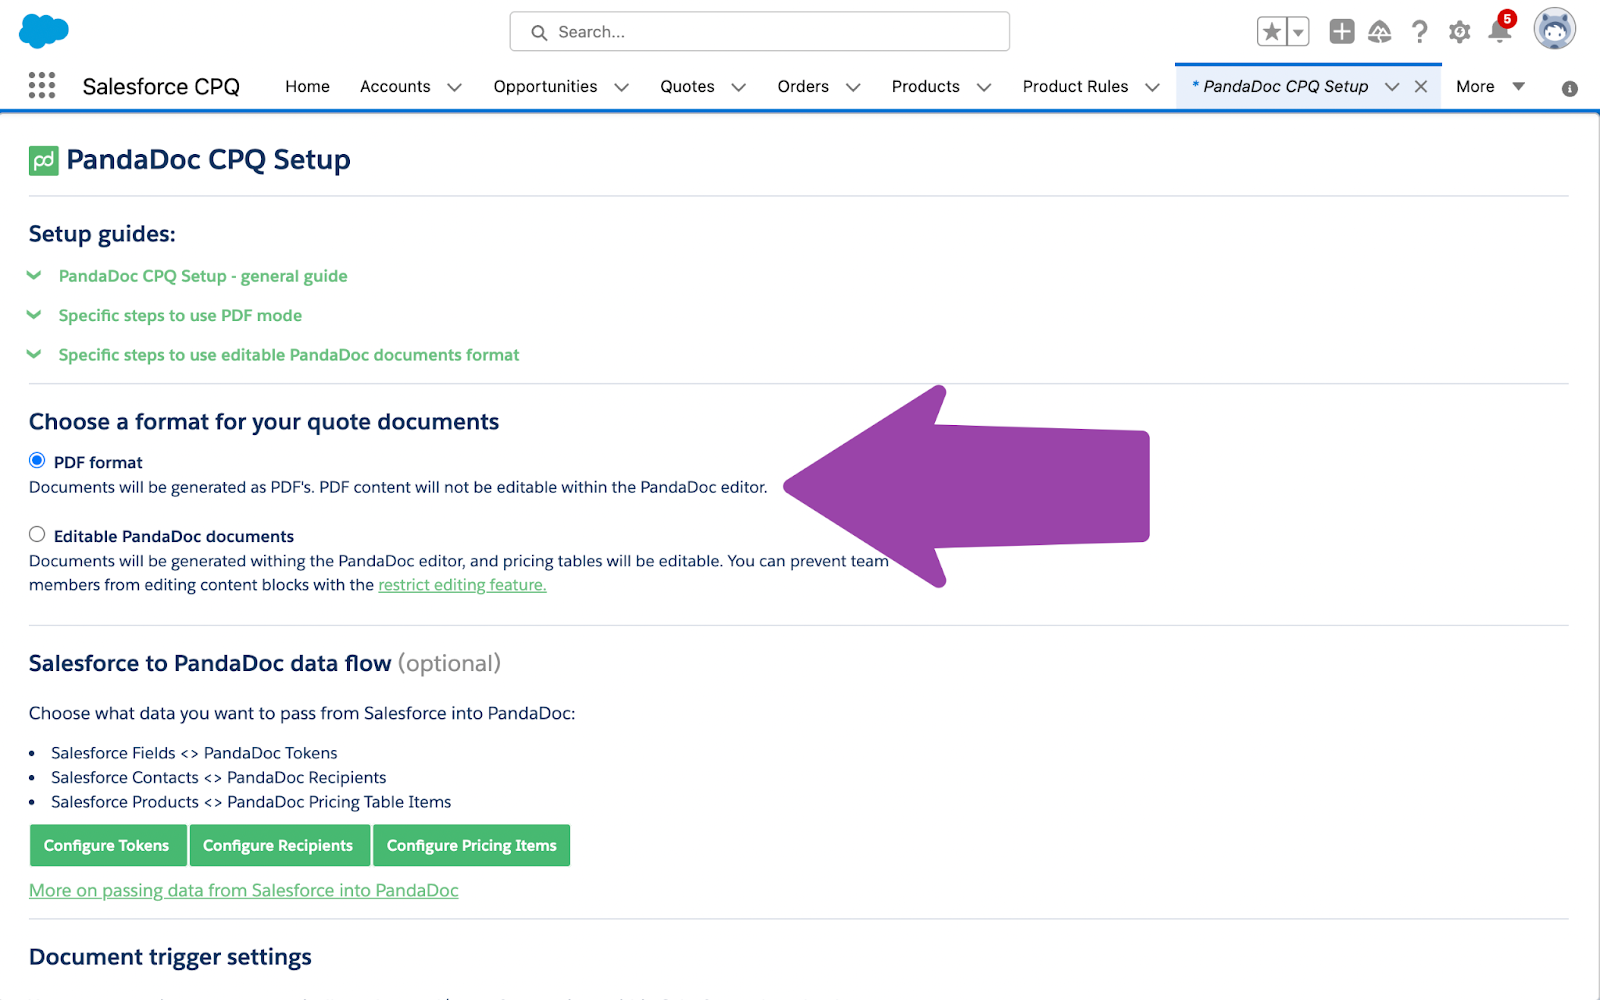Click the Configure Tokens button
This screenshot has width=1600, height=1000.
pos(107,845)
